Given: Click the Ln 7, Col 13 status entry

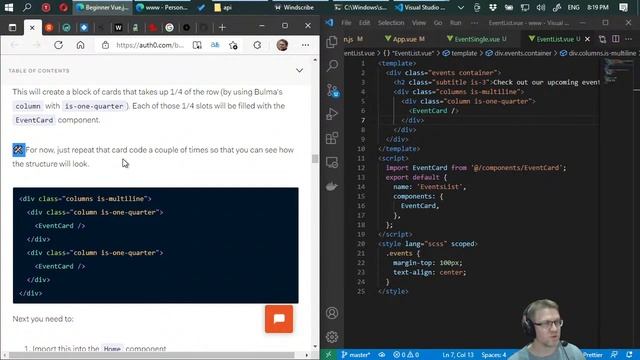Looking at the screenshot, I should click(458, 355).
